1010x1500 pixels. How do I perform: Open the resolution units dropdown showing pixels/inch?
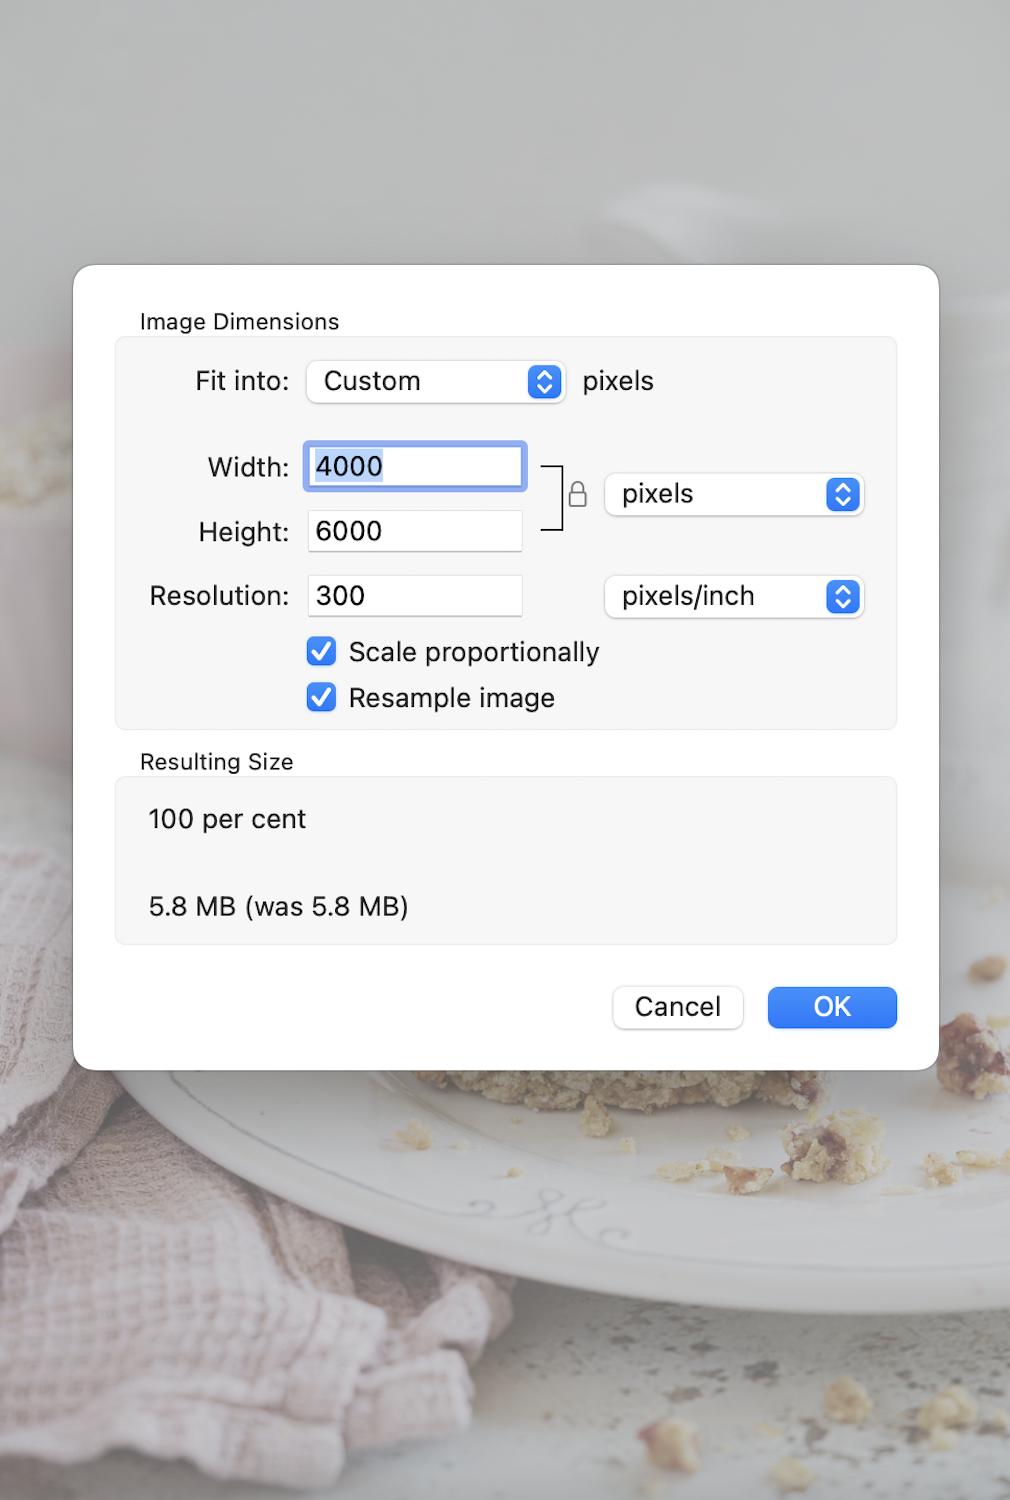click(x=733, y=596)
